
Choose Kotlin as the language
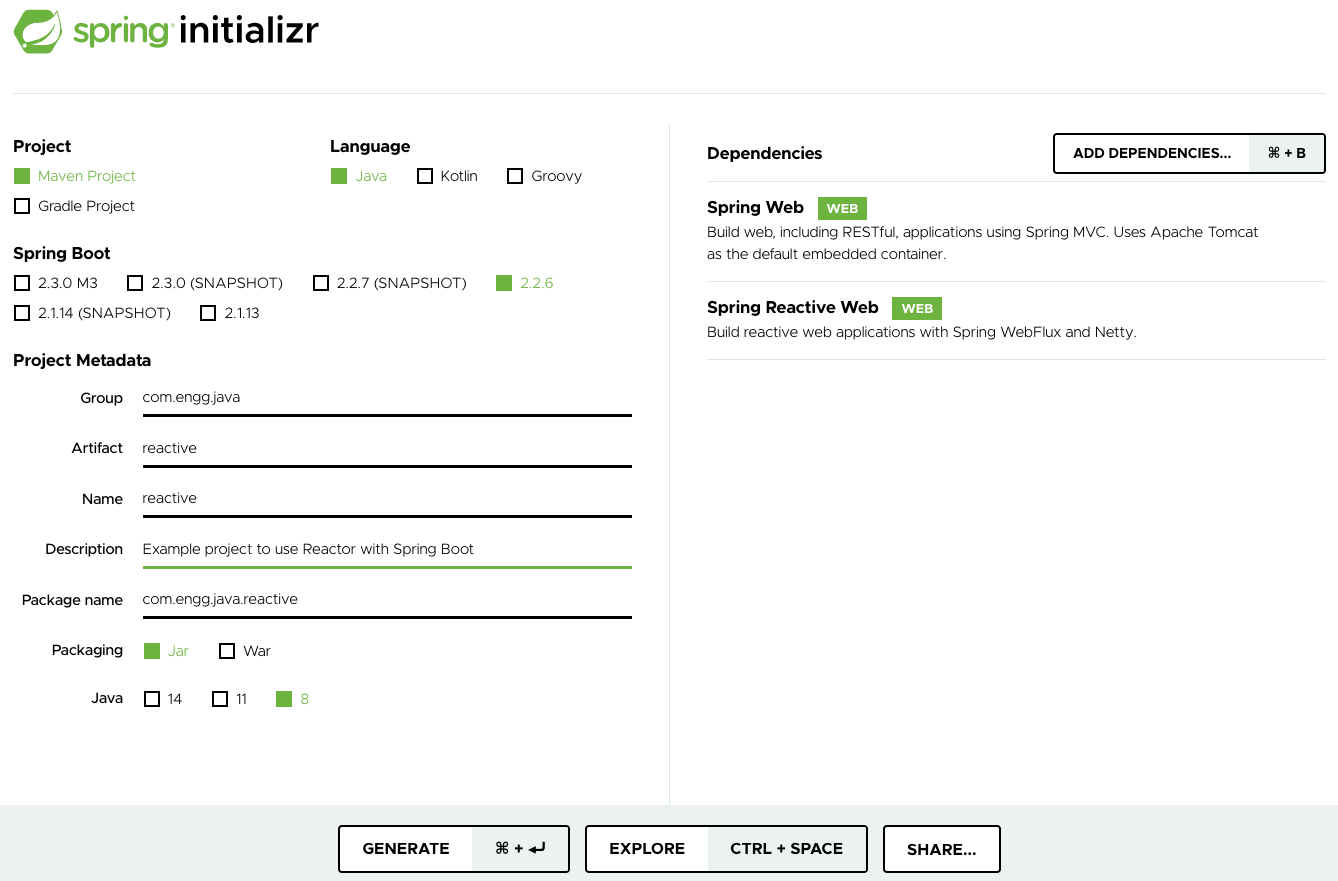point(424,175)
